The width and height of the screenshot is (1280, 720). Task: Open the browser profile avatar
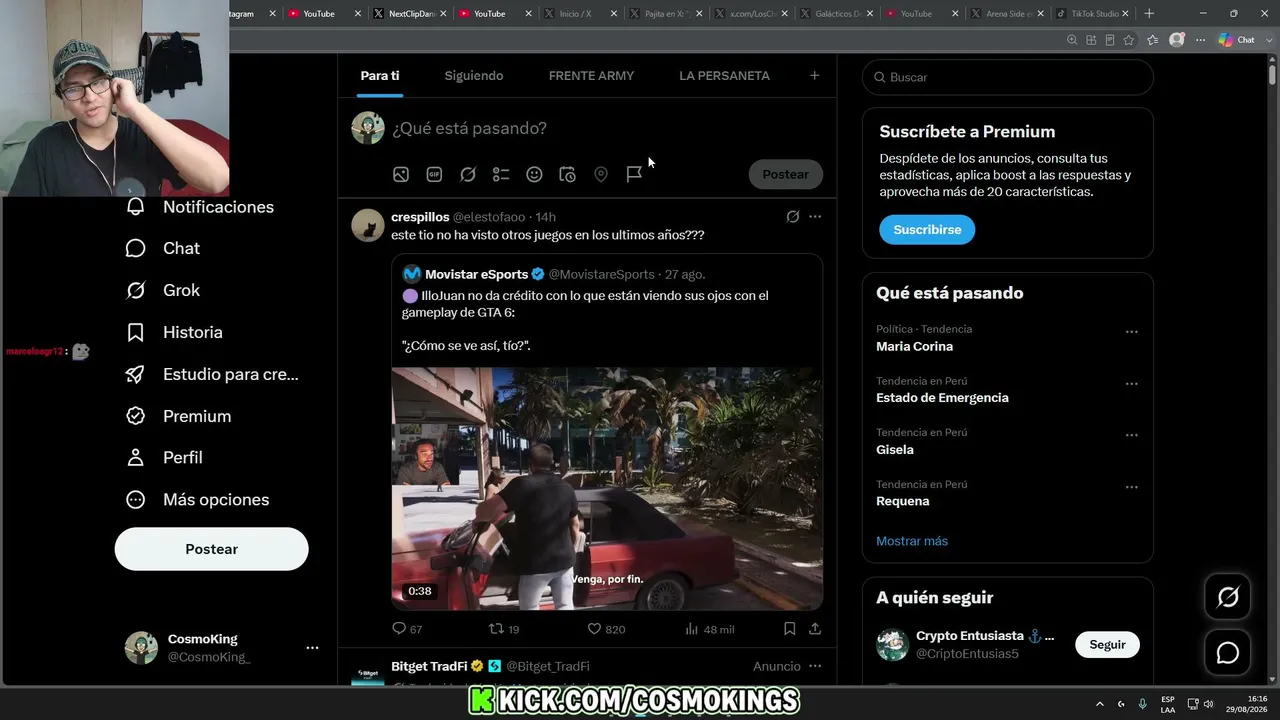click(1177, 40)
